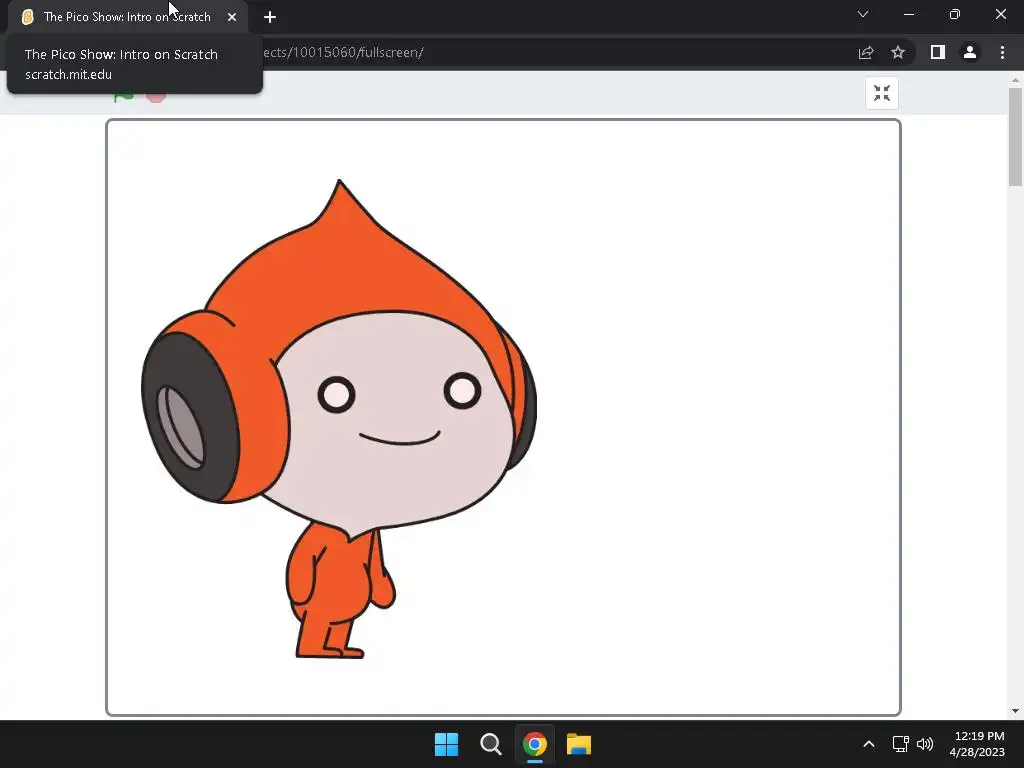Viewport: 1024px width, 768px height.
Task: Click the green flag to start project
Action: point(123,97)
